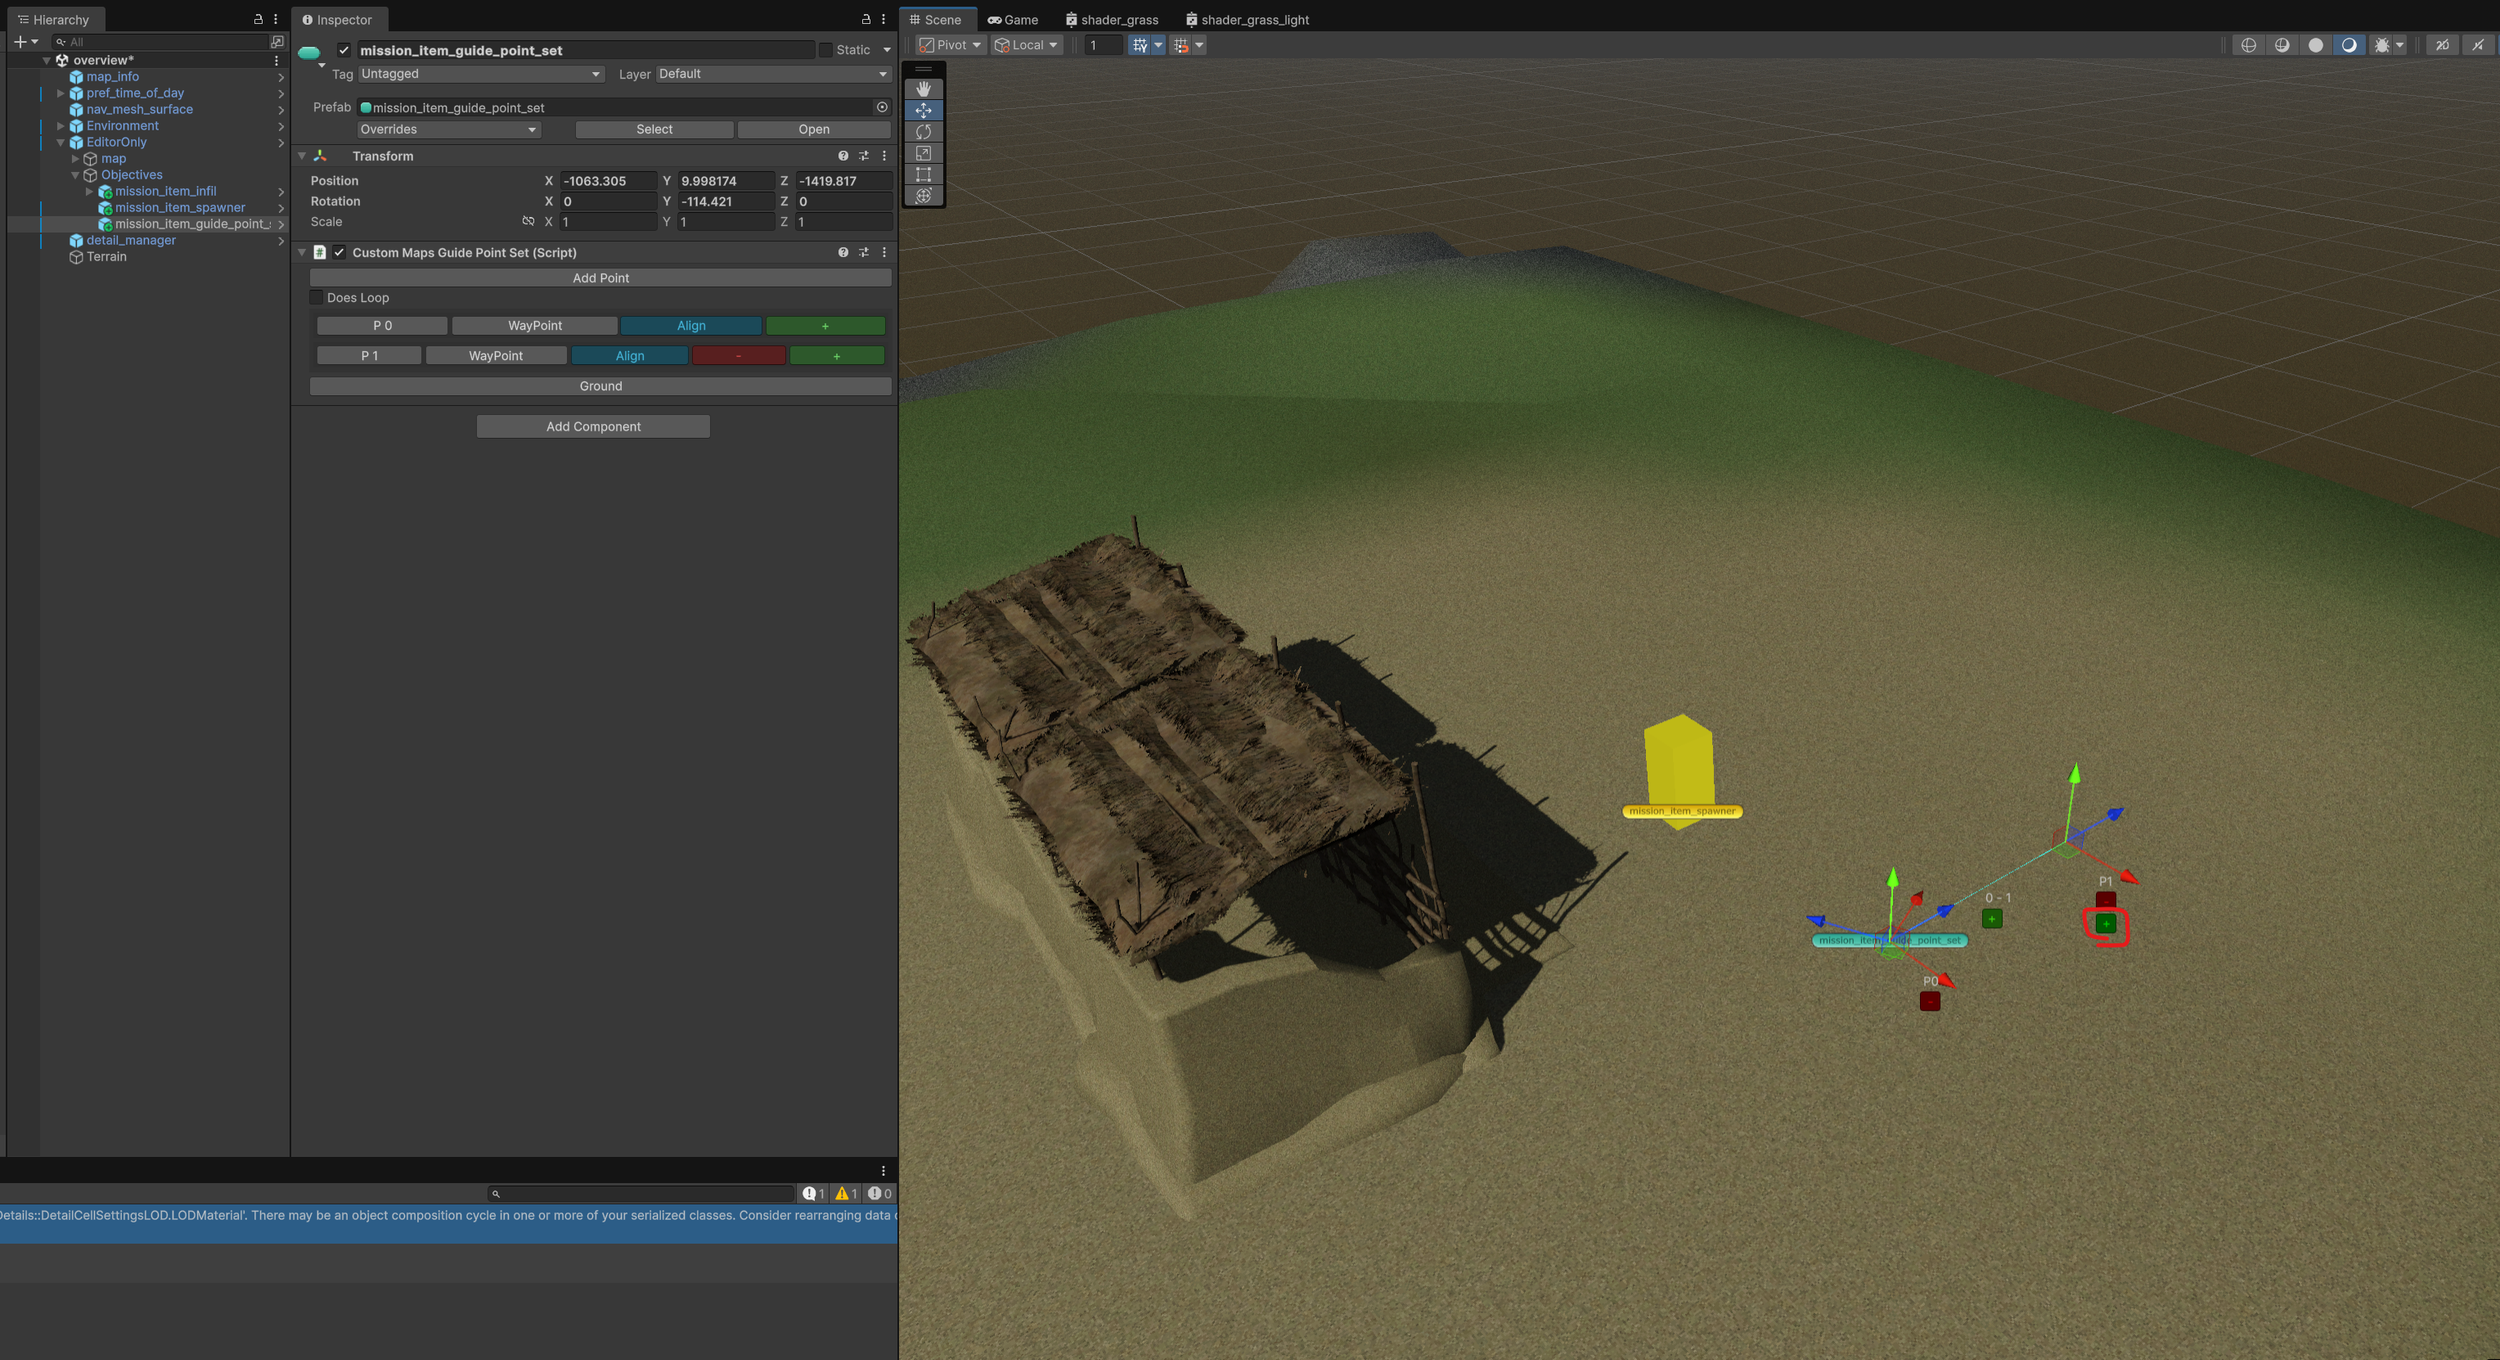Click the wireframe draw mode icon
Screen dimensions: 2500x1360
pyautogui.click(x=2248, y=45)
